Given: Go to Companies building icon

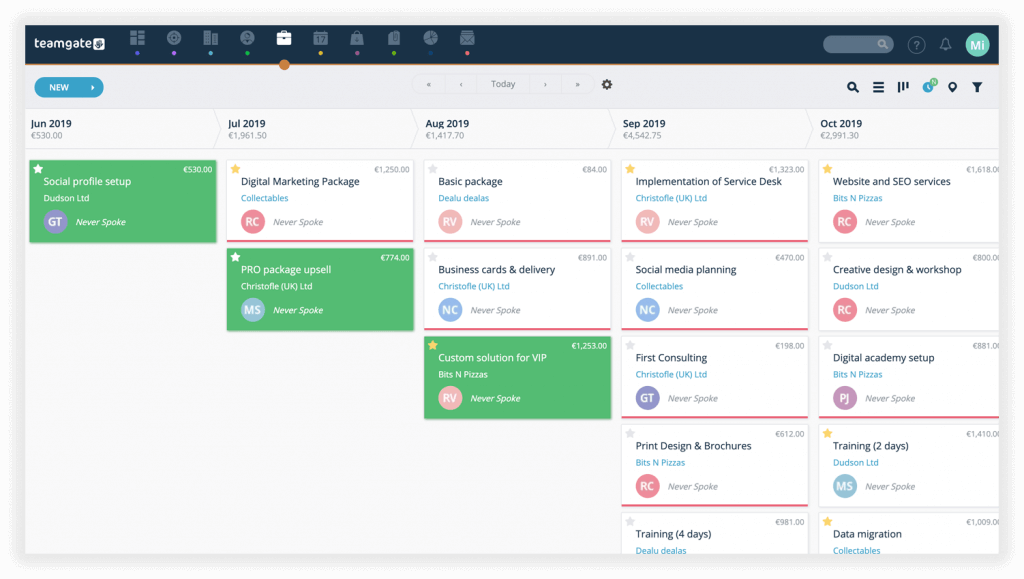Looking at the screenshot, I should [x=210, y=38].
